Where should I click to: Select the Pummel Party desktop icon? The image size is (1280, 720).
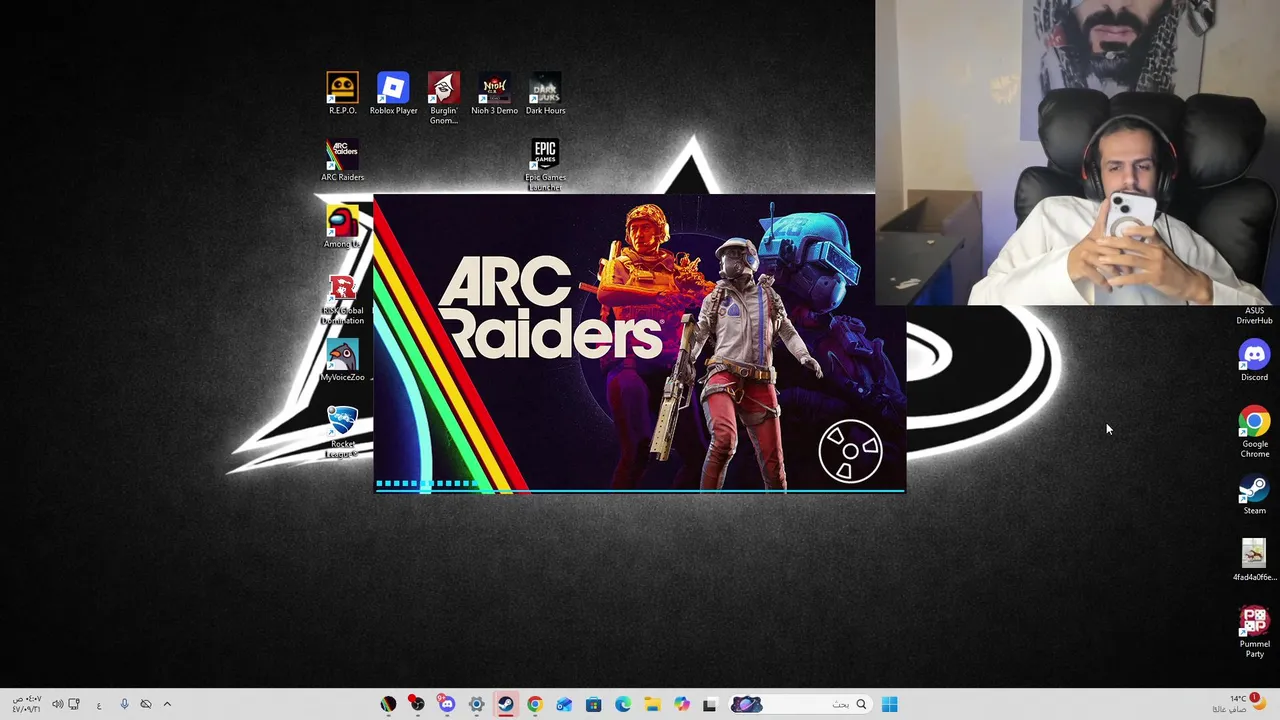click(x=1254, y=632)
